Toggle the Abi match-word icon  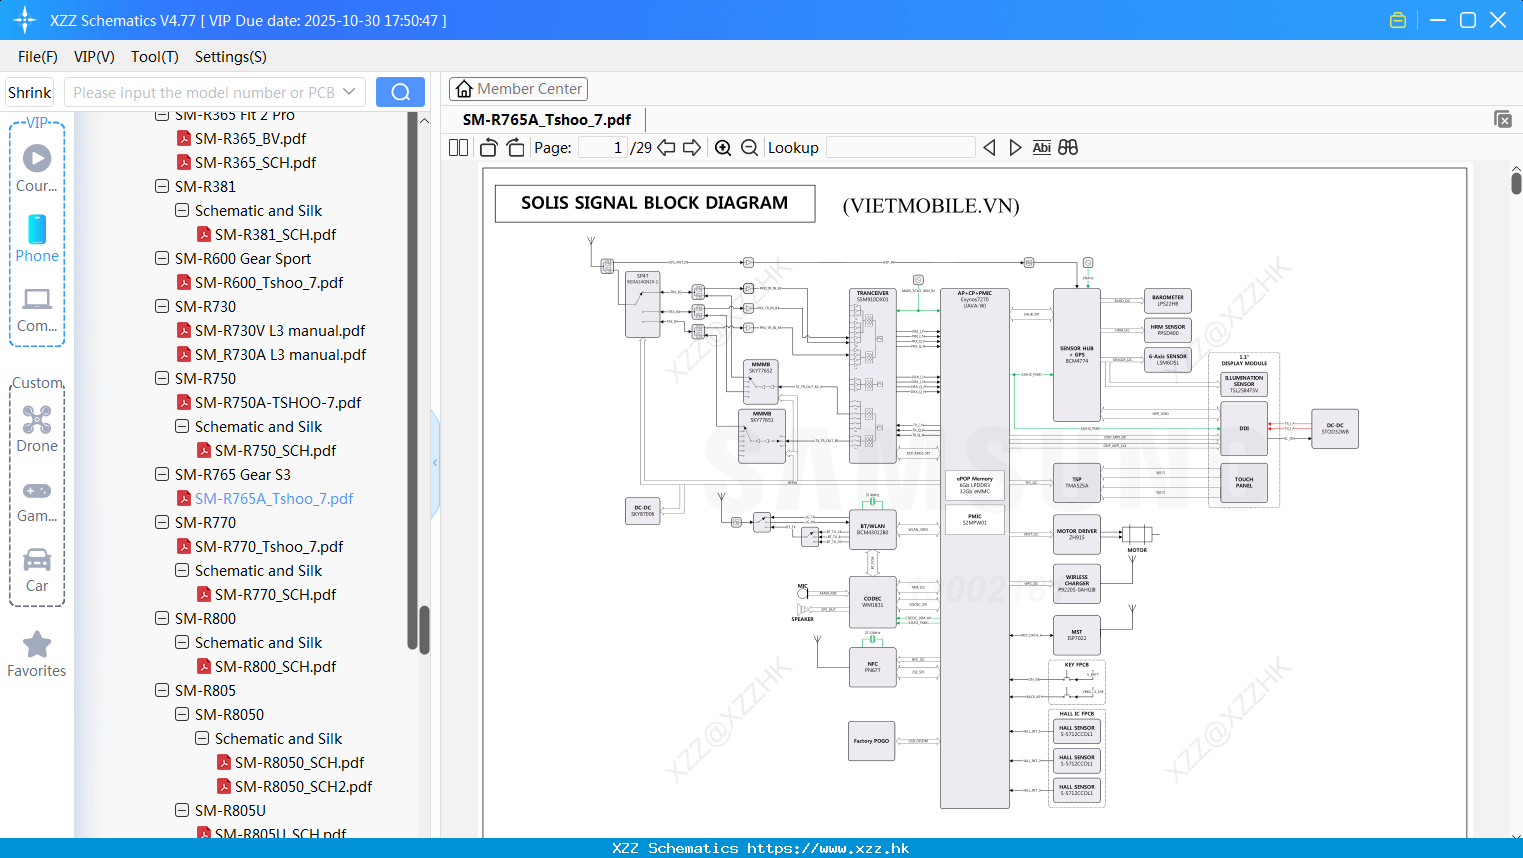[1041, 147]
